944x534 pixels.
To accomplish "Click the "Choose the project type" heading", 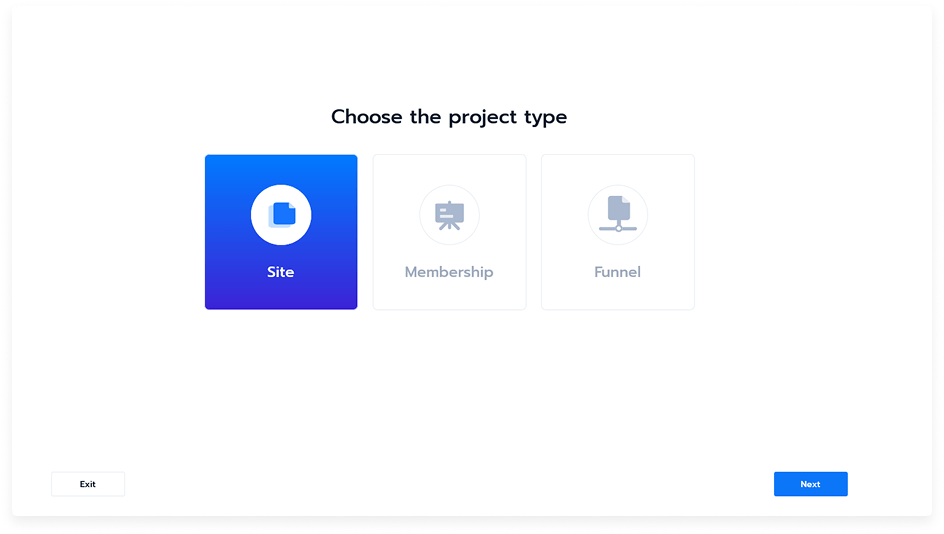I will pyautogui.click(x=449, y=117).
